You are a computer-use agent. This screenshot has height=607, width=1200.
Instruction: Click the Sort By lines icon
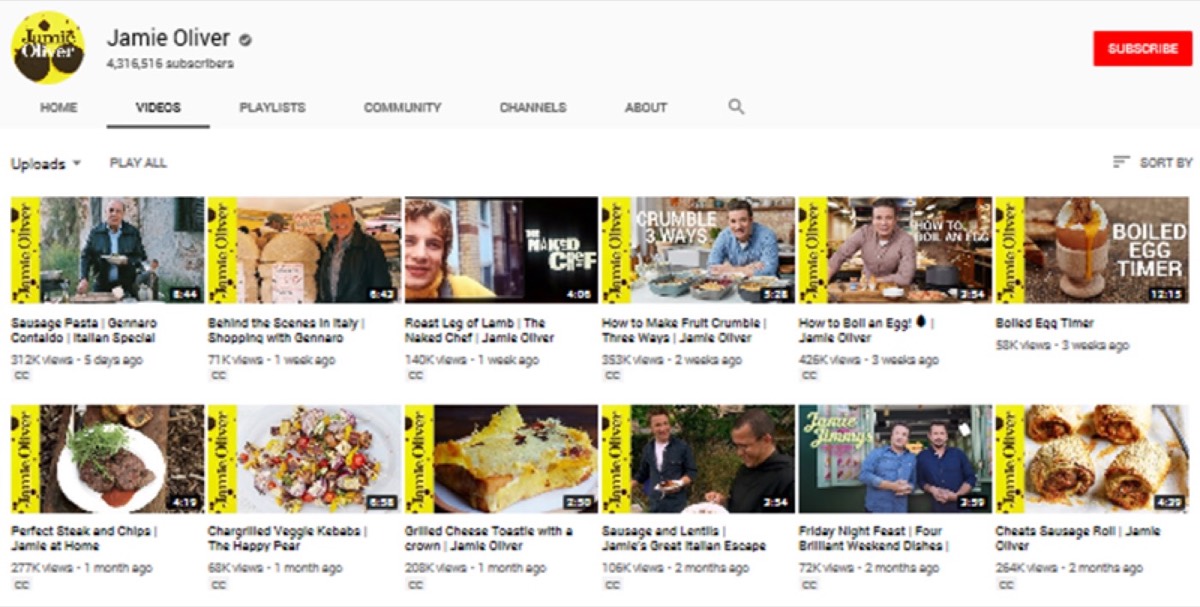1121,162
